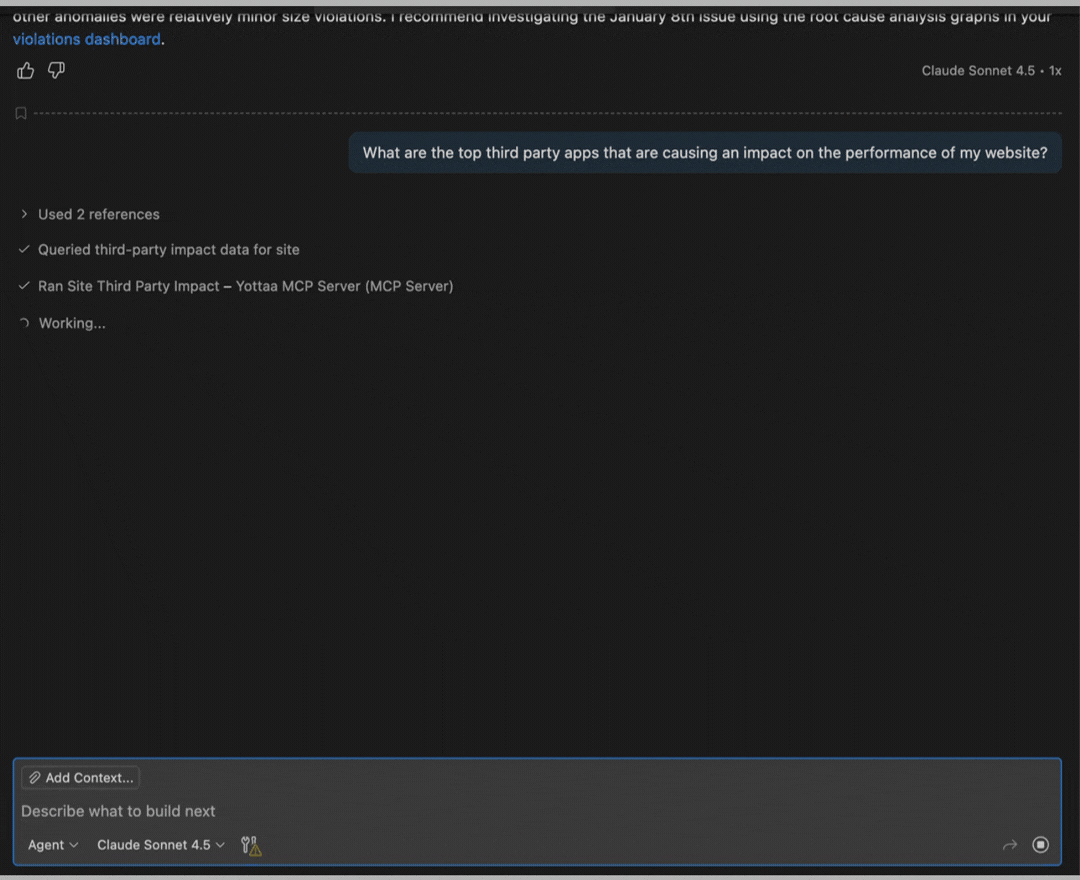Click the checkpoint bookmark icon

point(21,113)
